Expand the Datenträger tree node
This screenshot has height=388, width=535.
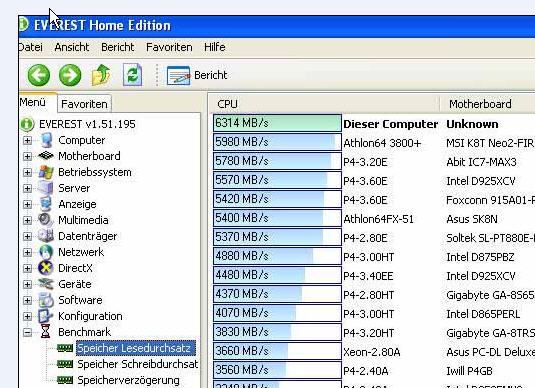[x=27, y=236]
